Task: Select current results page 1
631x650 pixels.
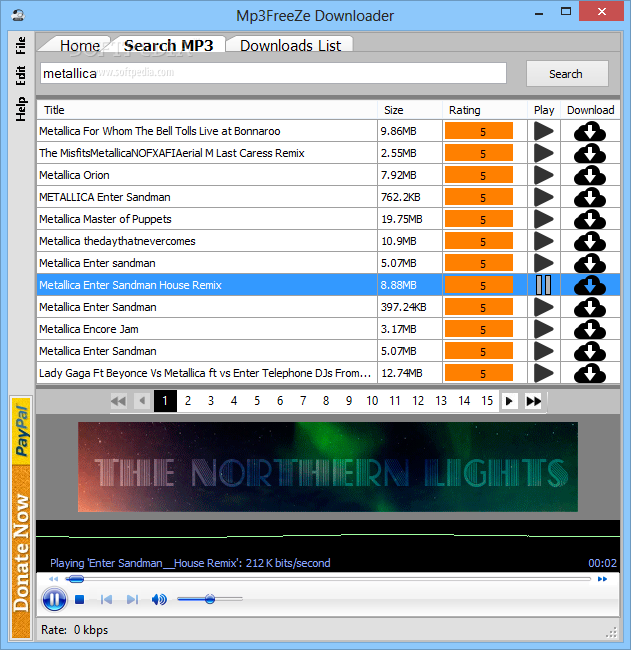Action: point(165,401)
